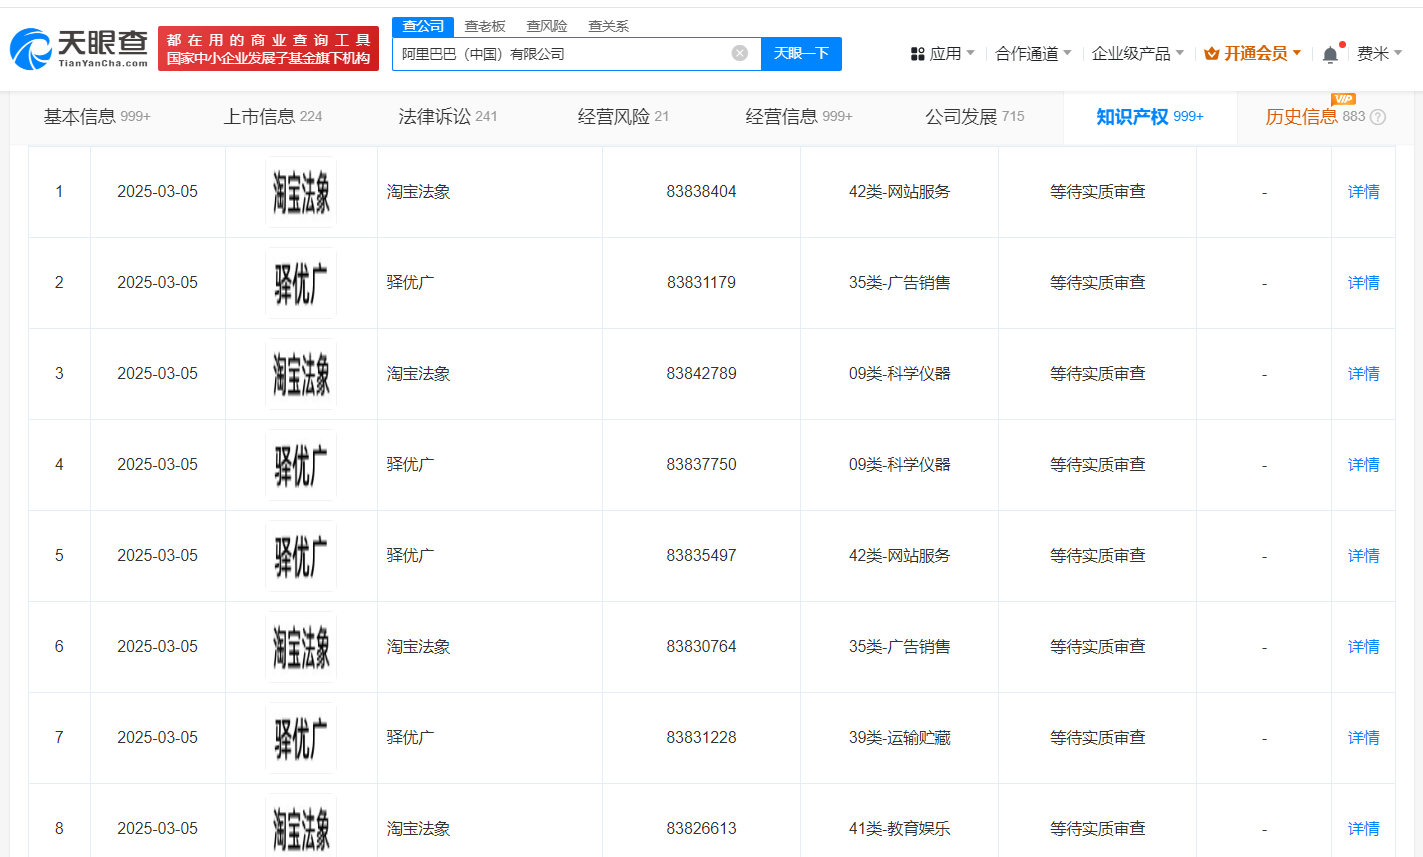Open the 费米 user account menu
This screenshot has height=857, width=1423.
point(1379,53)
